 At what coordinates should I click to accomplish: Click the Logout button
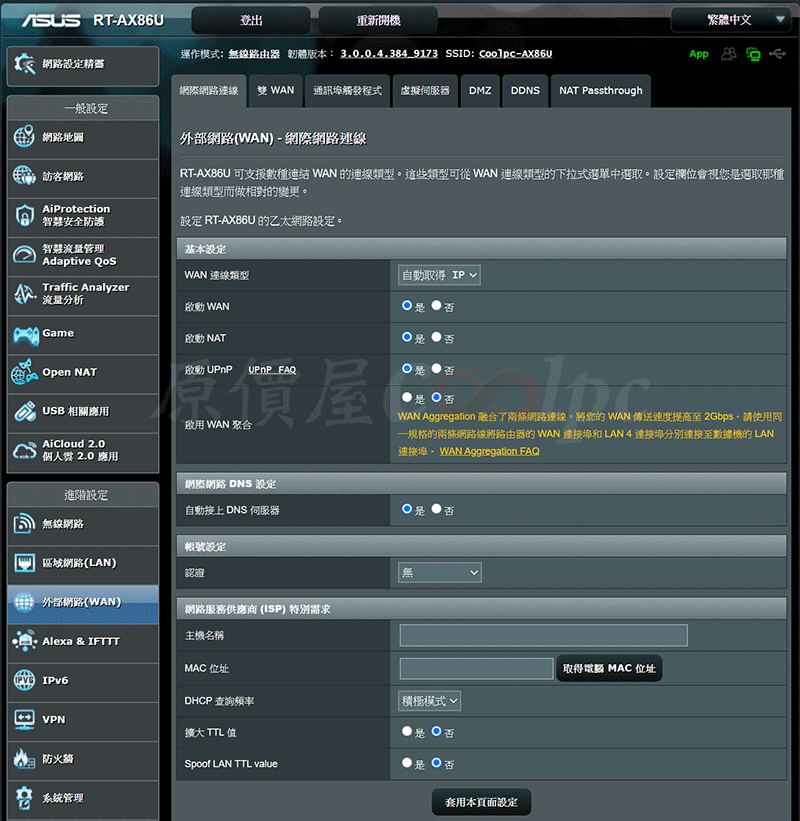coord(251,20)
